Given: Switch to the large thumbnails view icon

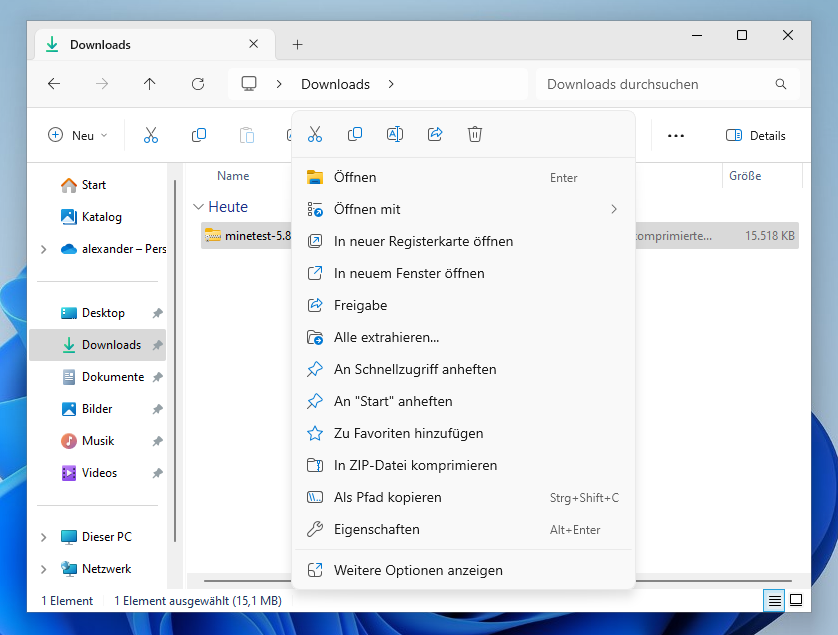Looking at the screenshot, I should click(796, 600).
